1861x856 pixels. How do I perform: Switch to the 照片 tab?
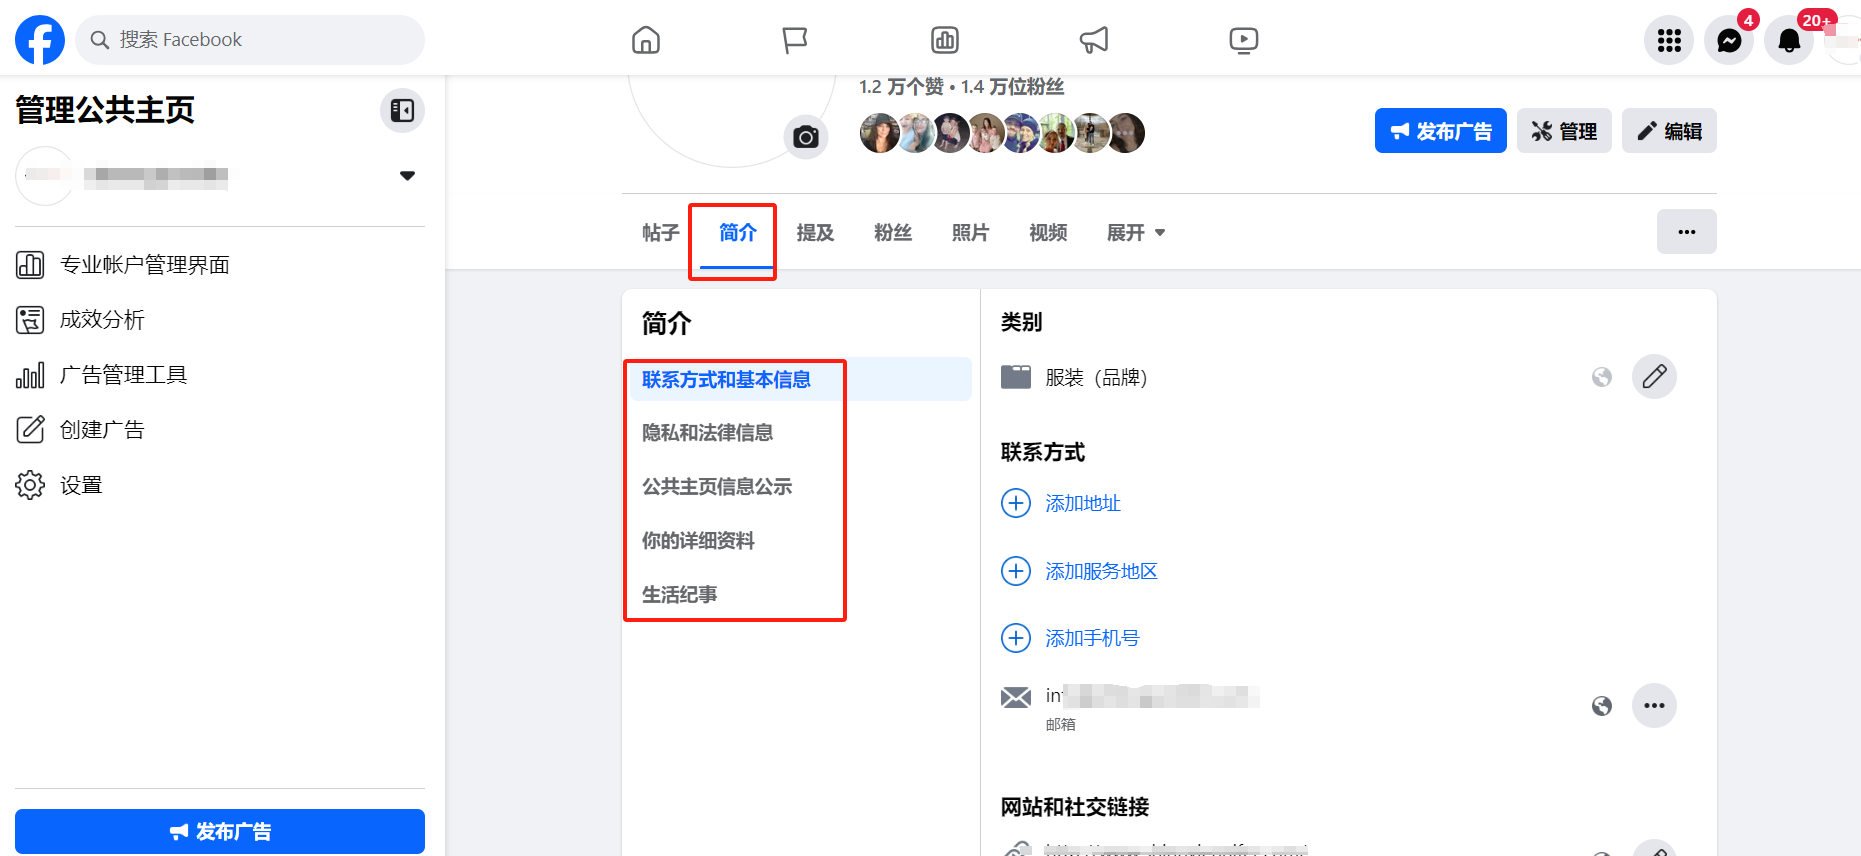[x=970, y=233]
